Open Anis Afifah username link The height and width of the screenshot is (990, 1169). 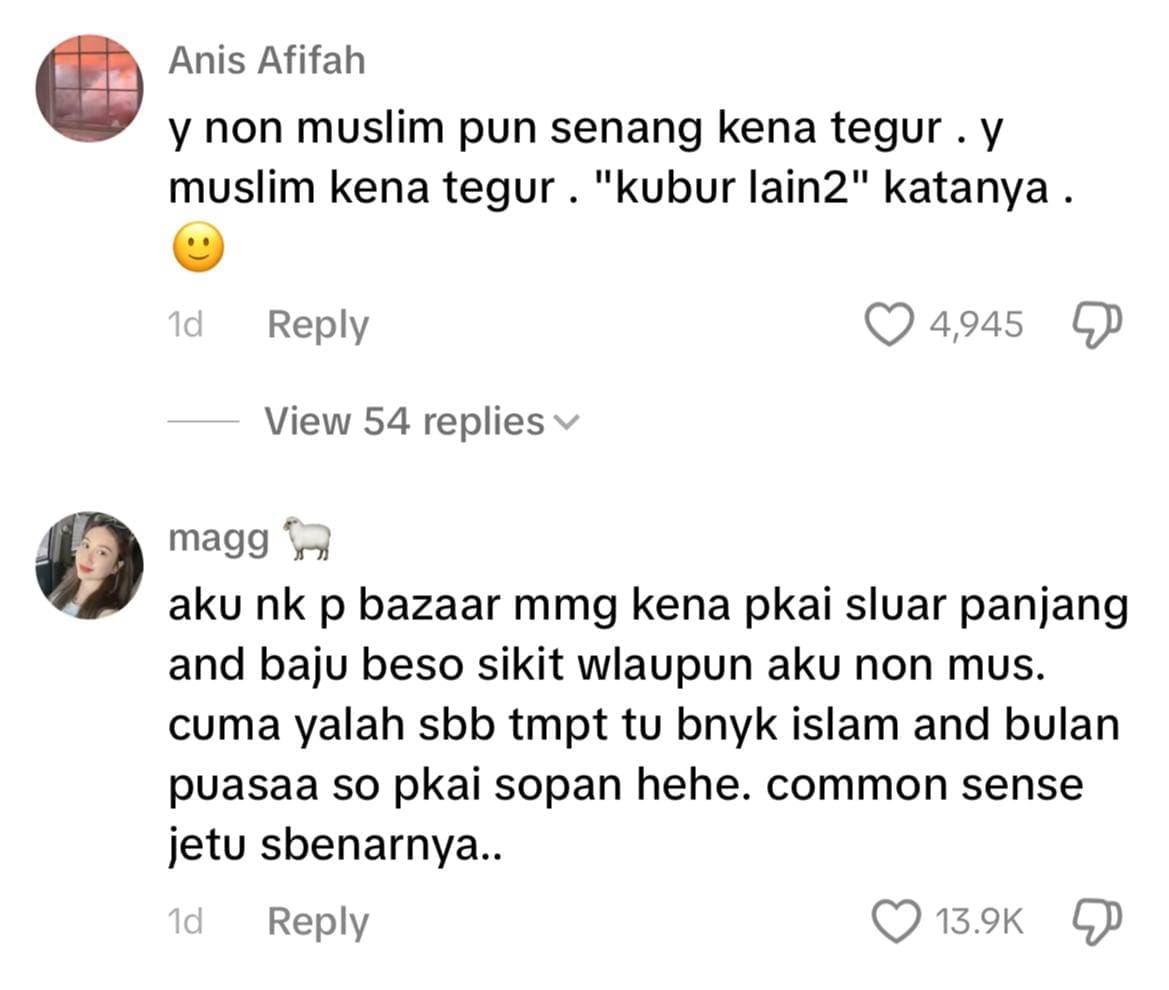[267, 60]
